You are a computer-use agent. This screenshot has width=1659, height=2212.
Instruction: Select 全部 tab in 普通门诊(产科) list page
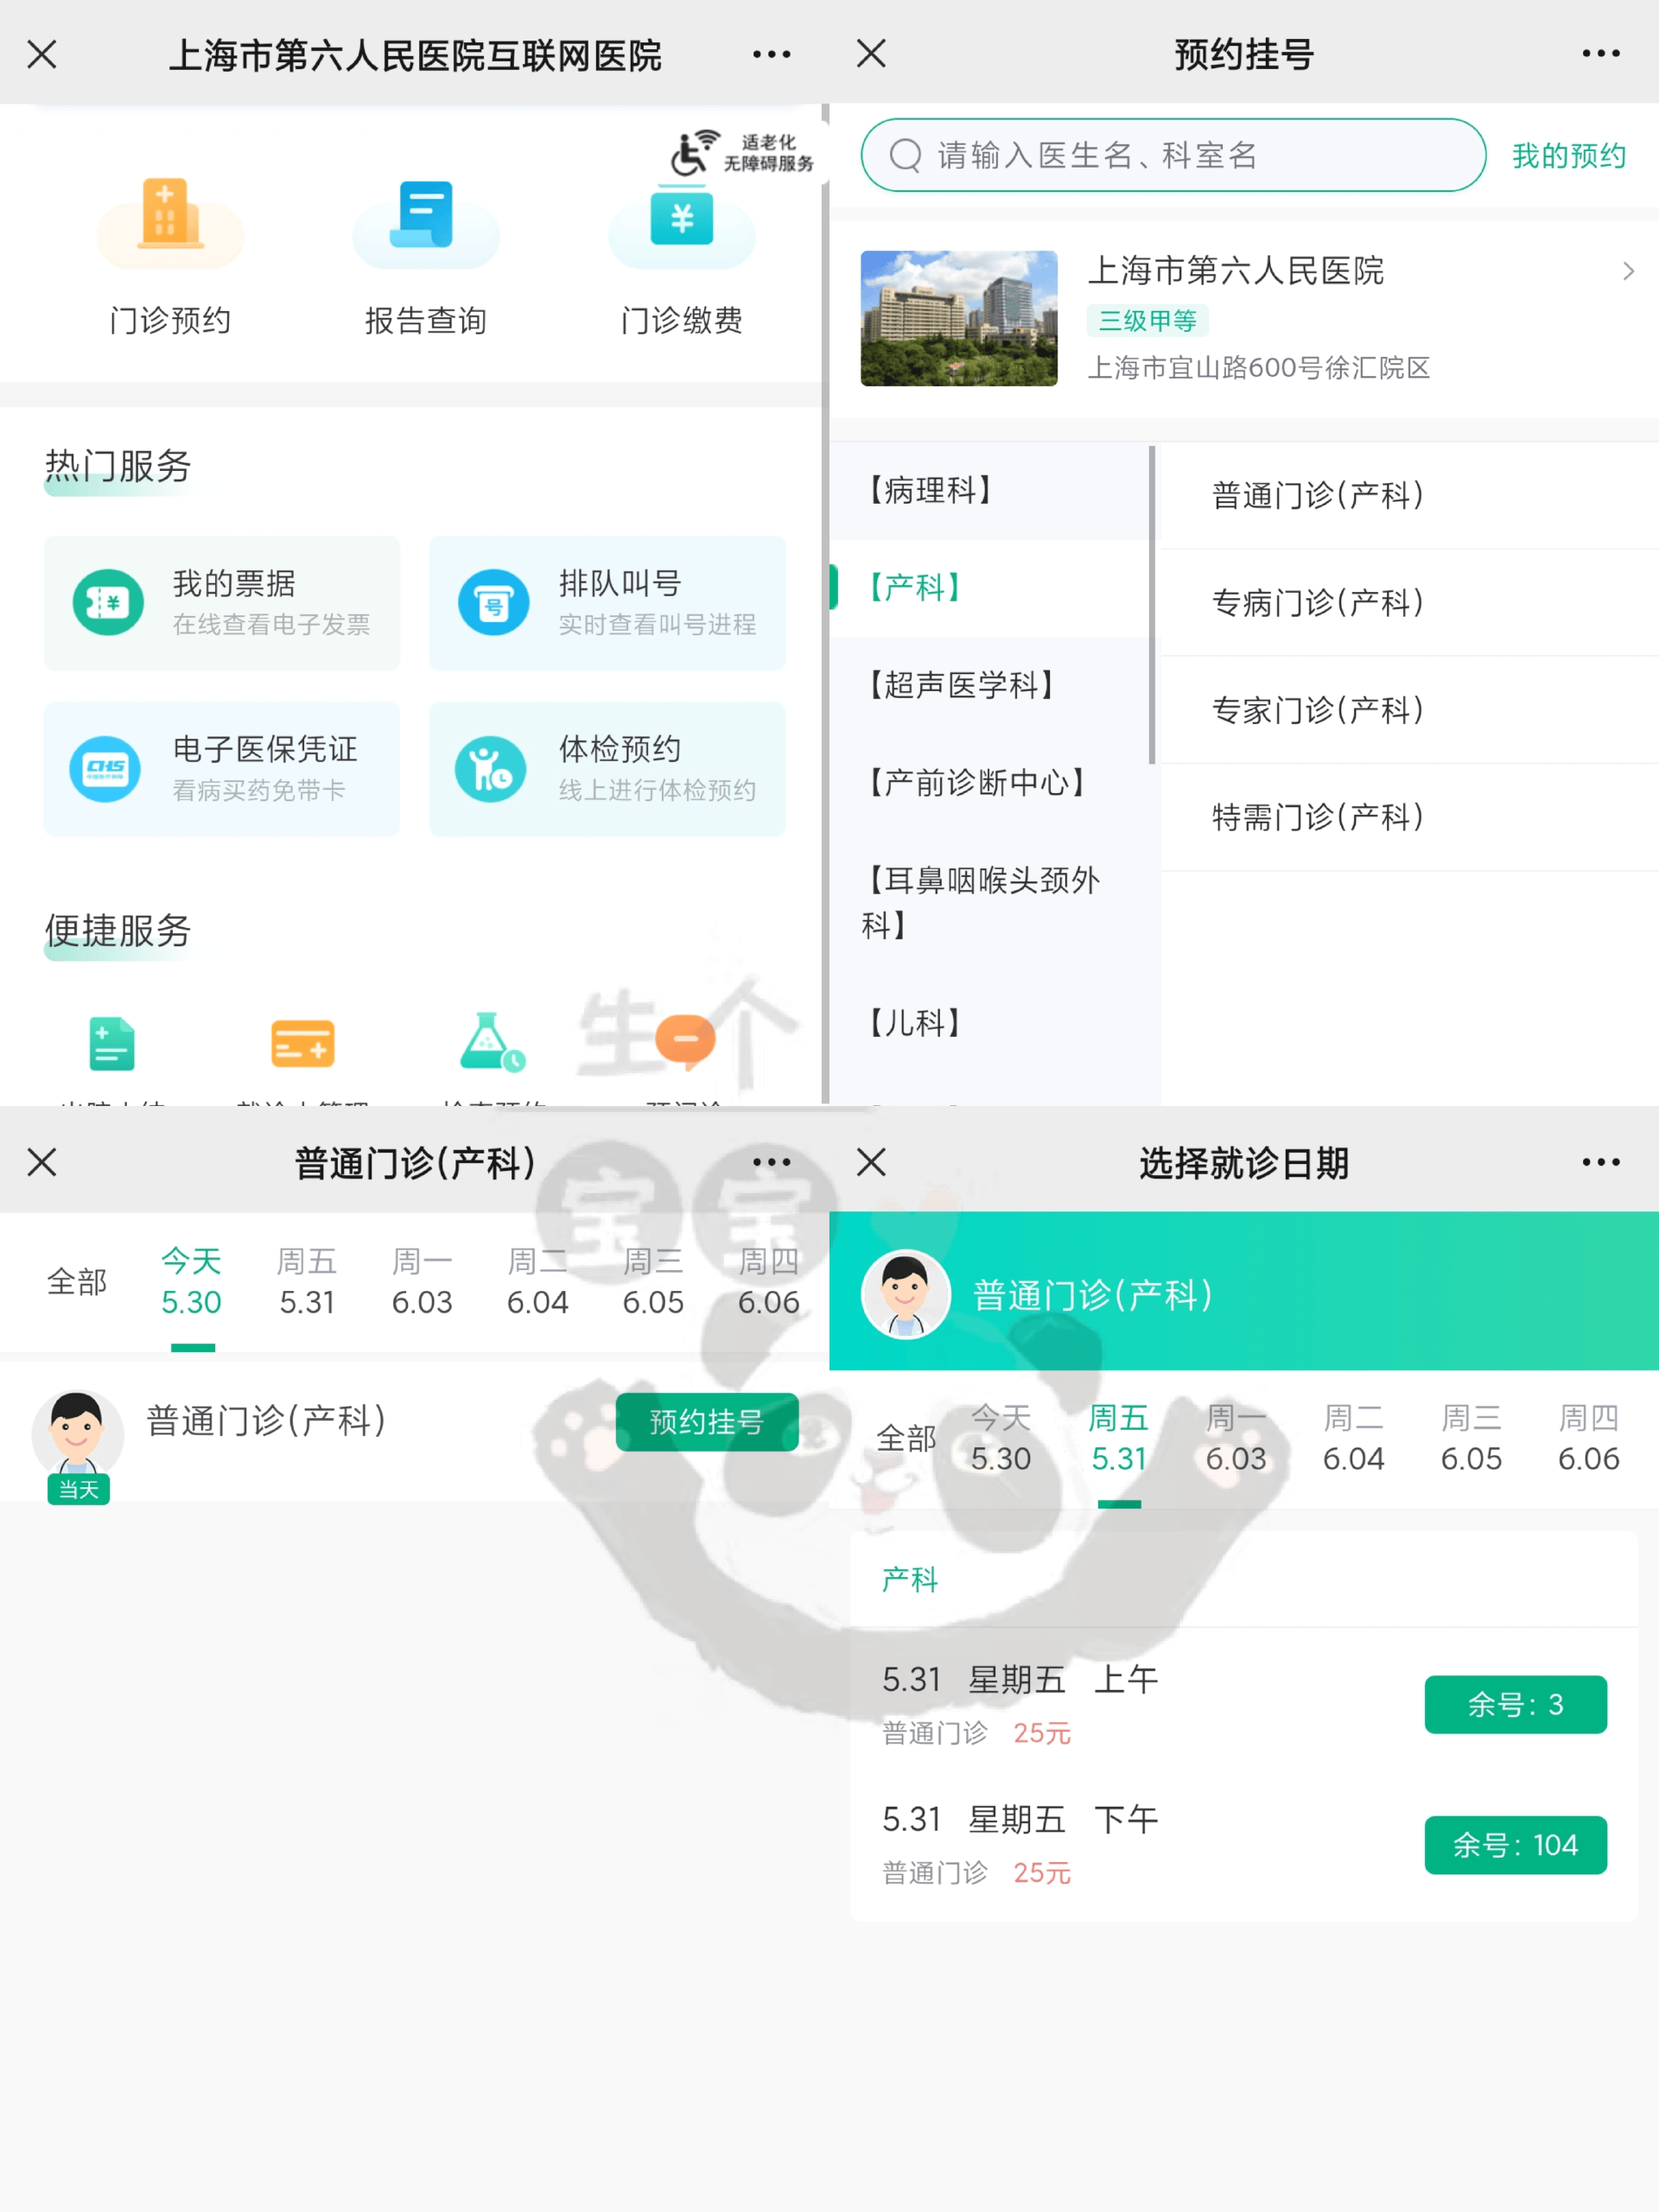pyautogui.click(x=76, y=1282)
